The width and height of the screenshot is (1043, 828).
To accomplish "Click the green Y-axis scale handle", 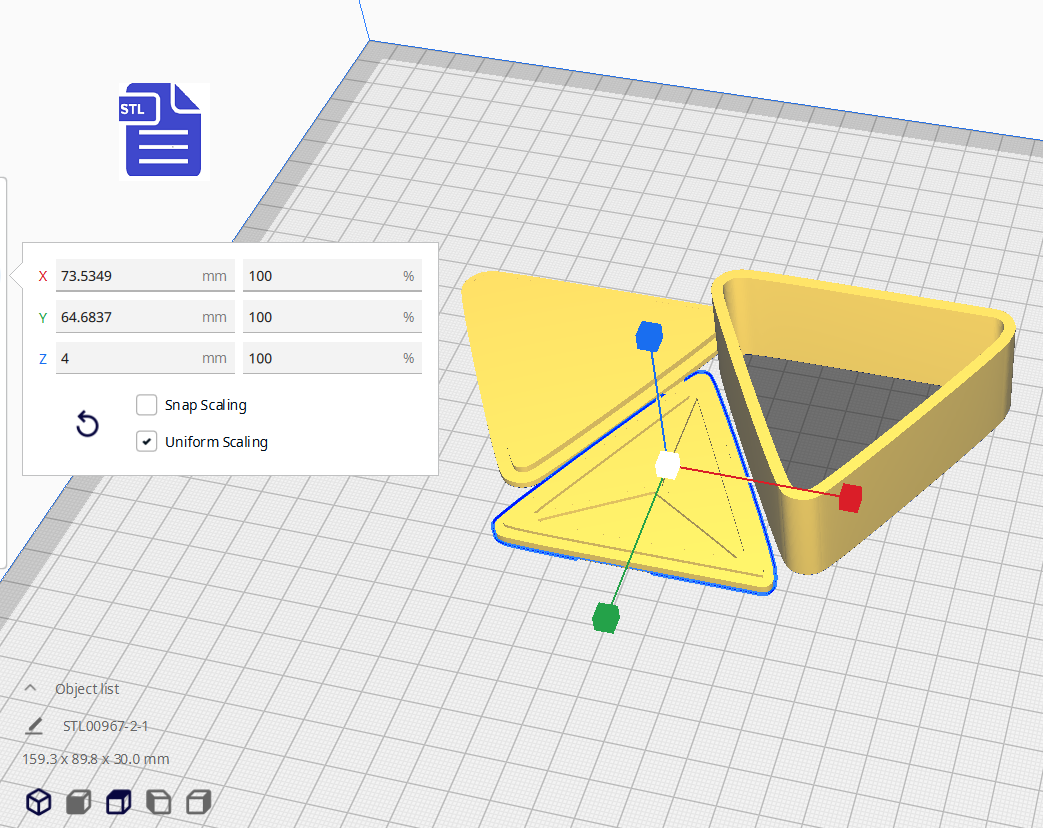I will click(605, 618).
